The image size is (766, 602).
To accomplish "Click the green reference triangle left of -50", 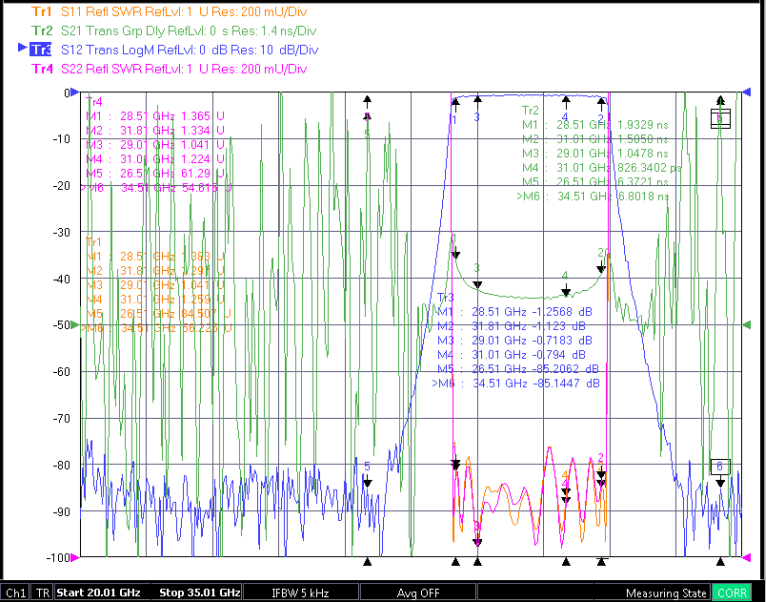I will point(74,324).
